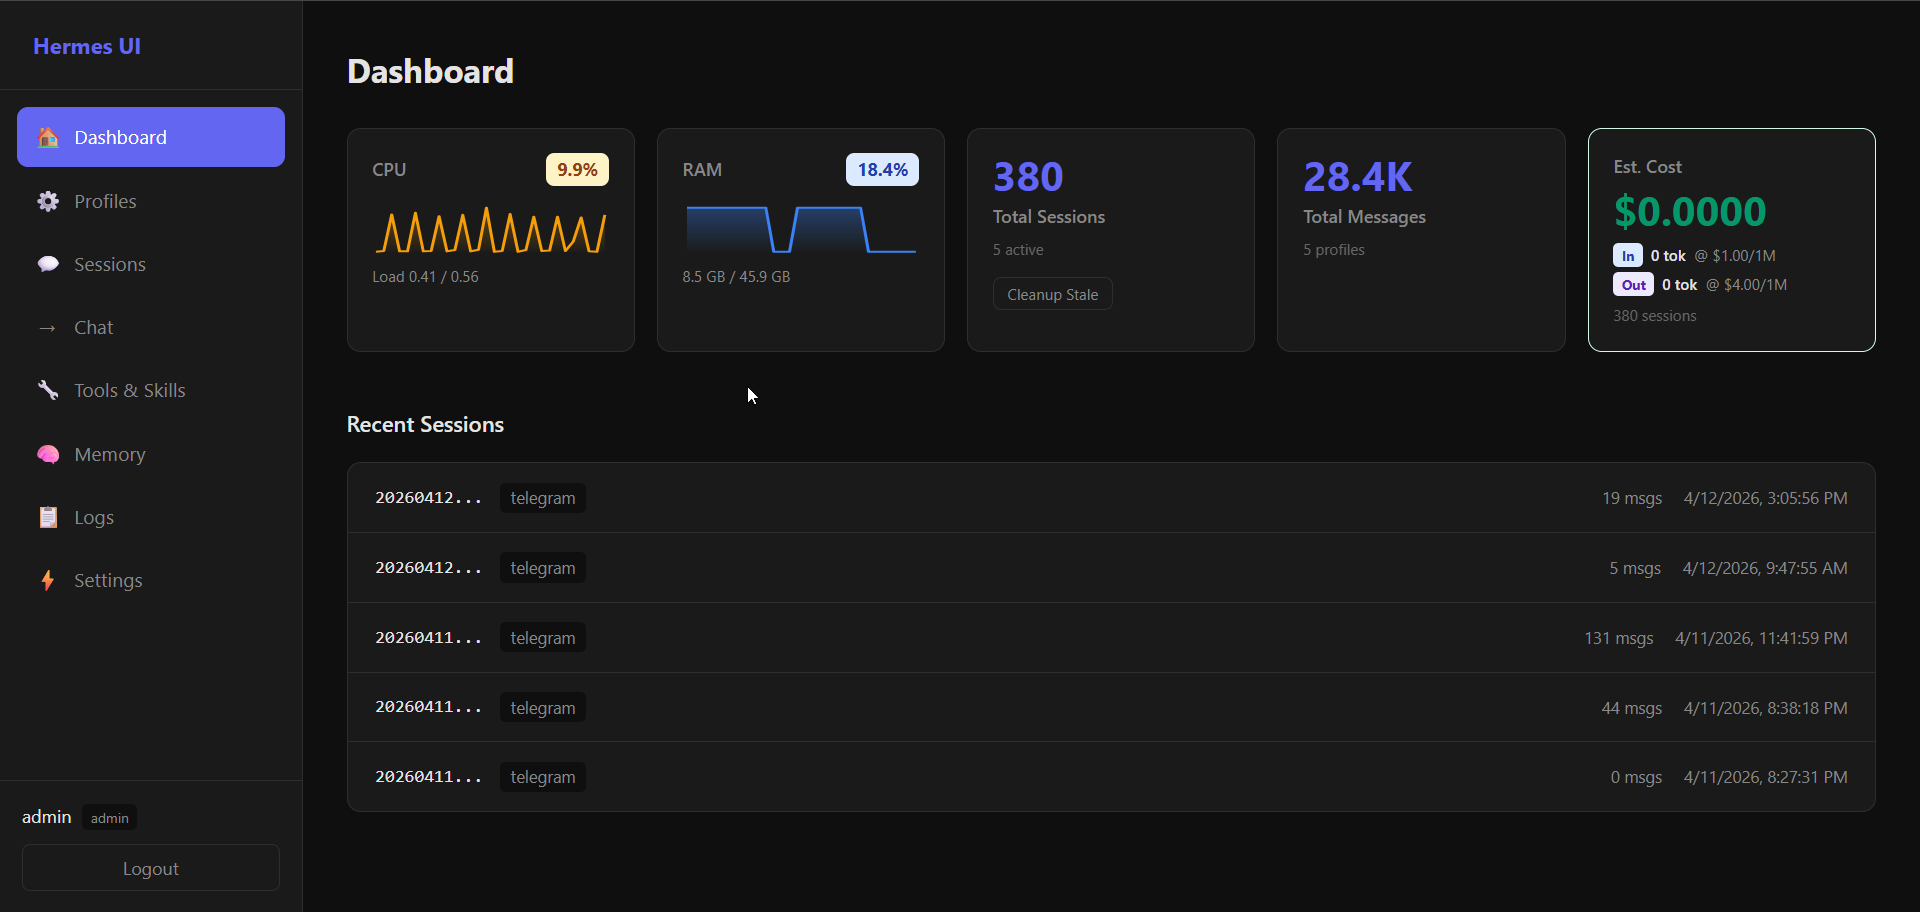The width and height of the screenshot is (1920, 912).
Task: Click the $0.0000 estimated cost value
Action: click(1690, 212)
